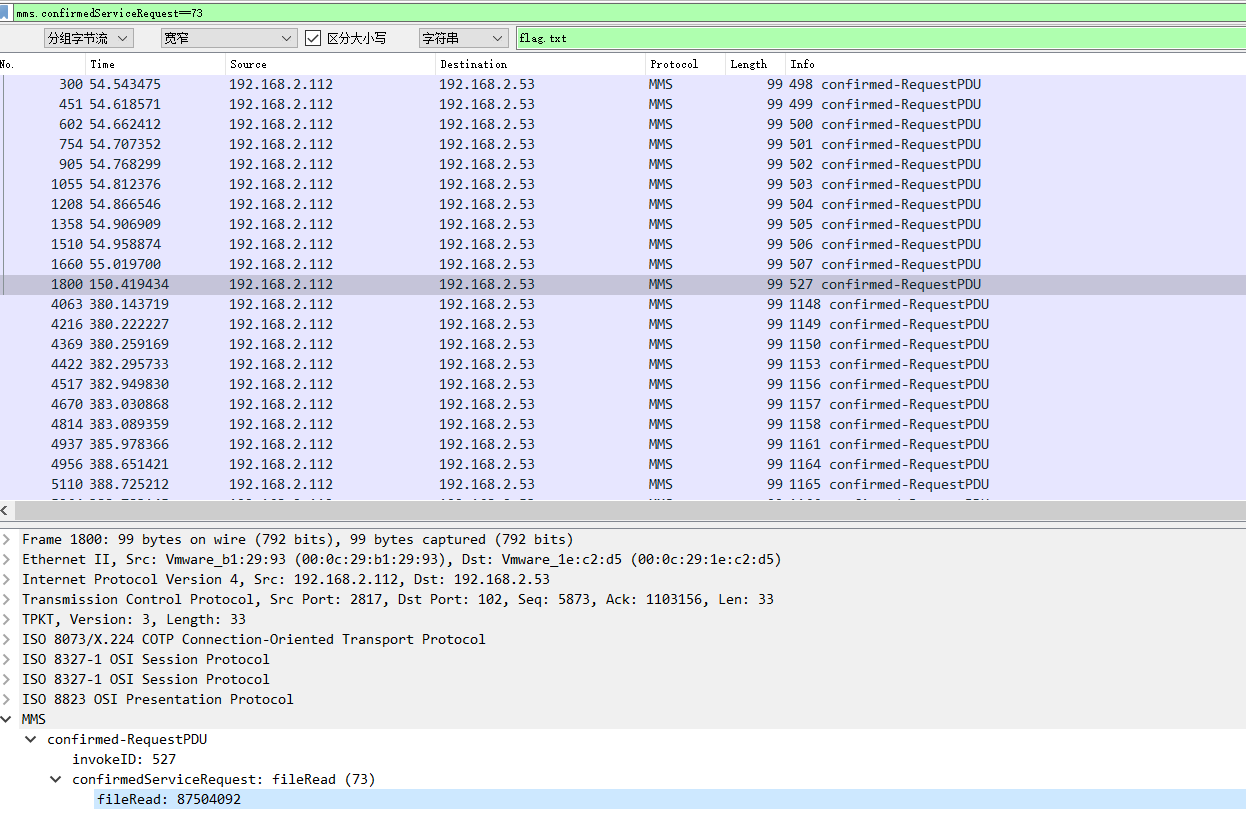Click the display filter input field
The width and height of the screenshot is (1246, 839).
click(x=628, y=12)
